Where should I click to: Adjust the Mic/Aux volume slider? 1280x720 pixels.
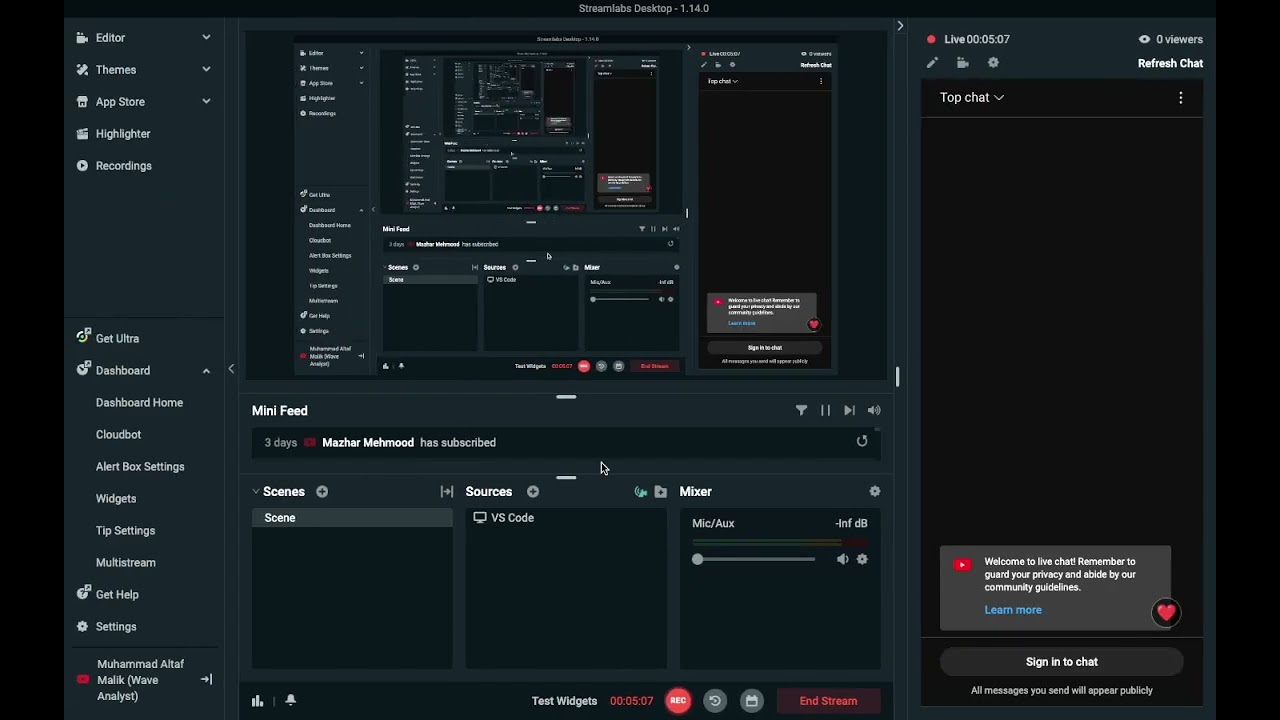tap(754, 559)
